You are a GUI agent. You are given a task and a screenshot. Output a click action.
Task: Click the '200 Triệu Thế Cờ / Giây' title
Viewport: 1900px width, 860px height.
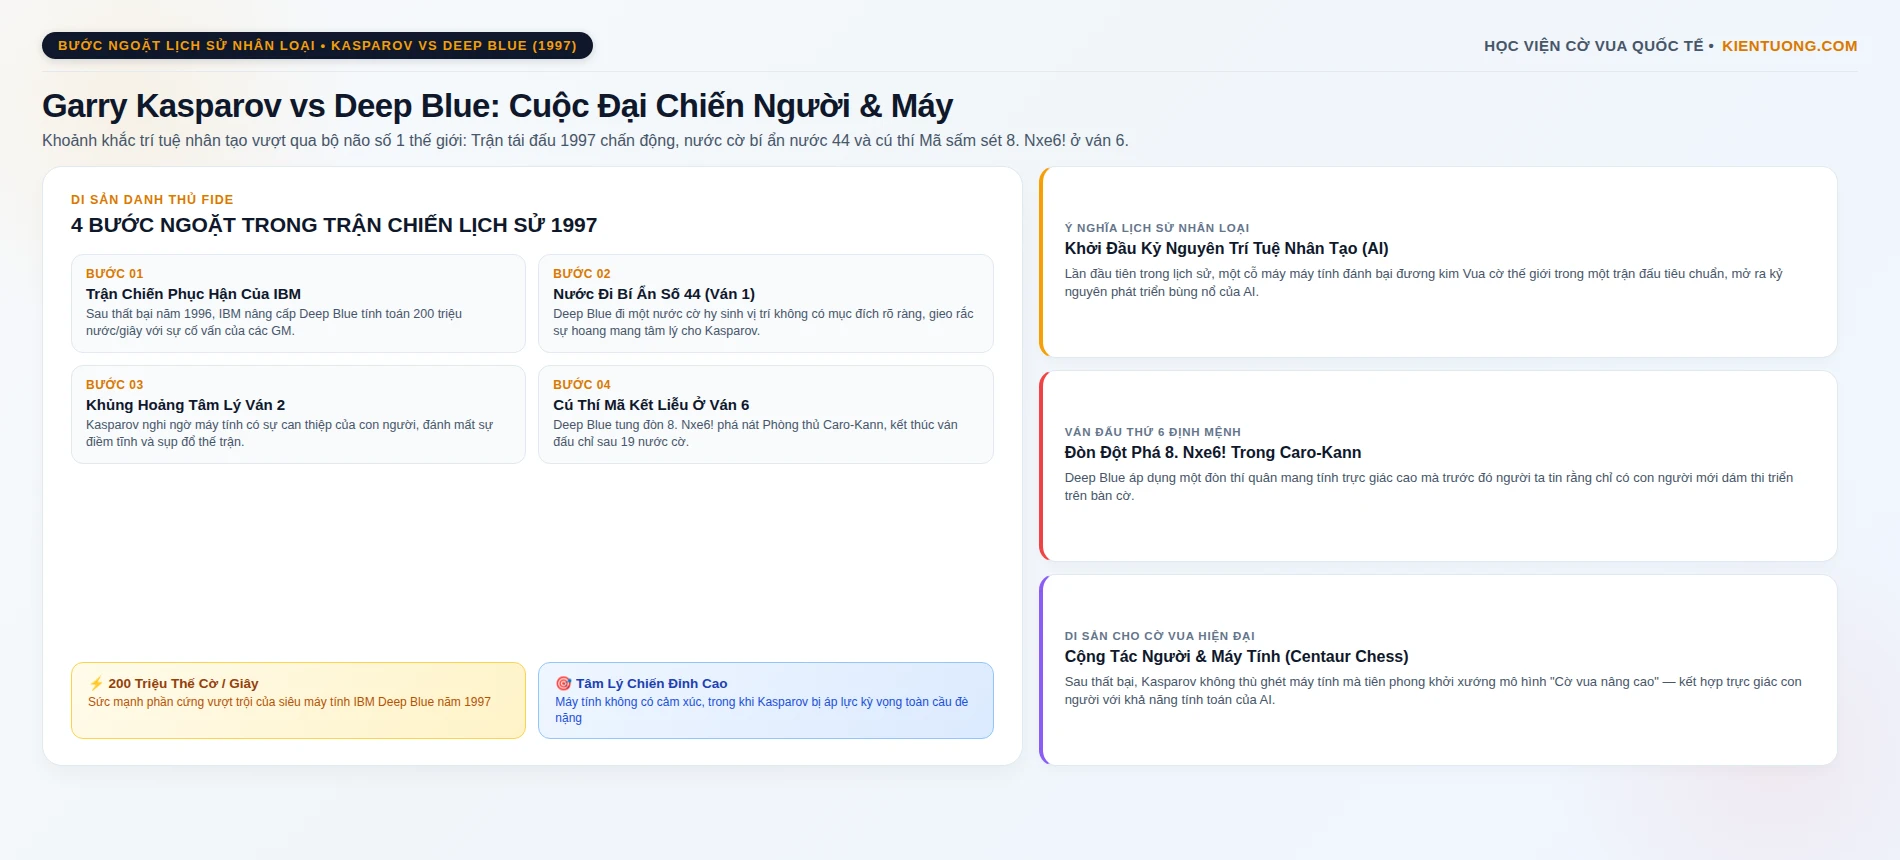[183, 684]
